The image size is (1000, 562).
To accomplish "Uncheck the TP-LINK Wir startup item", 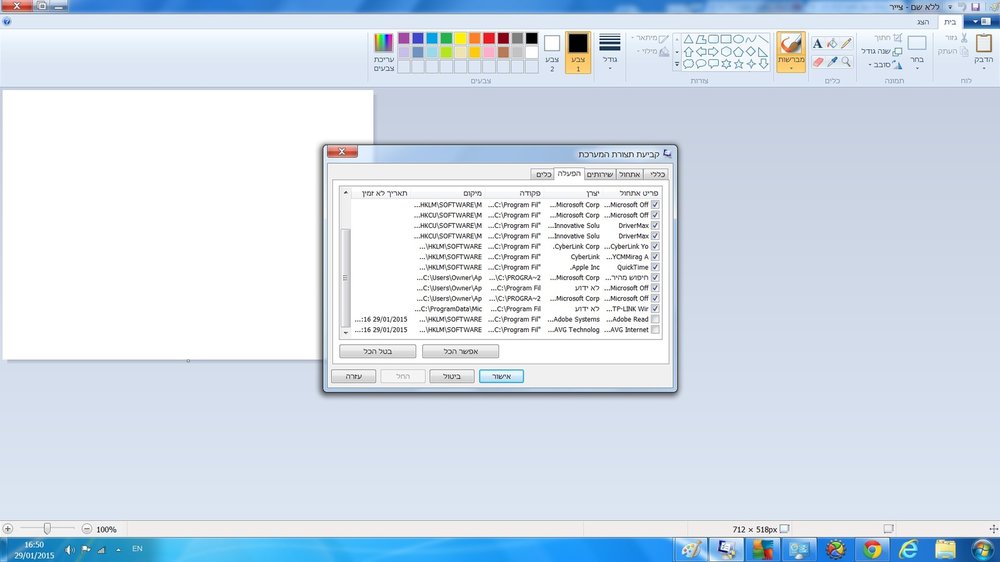I will point(655,309).
